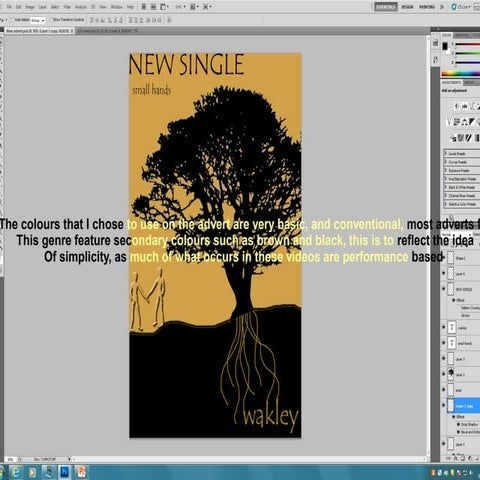Screen dimensions: 480x480
Task: Add a Hue/Saturation adjustment layer
Action: 456,122
